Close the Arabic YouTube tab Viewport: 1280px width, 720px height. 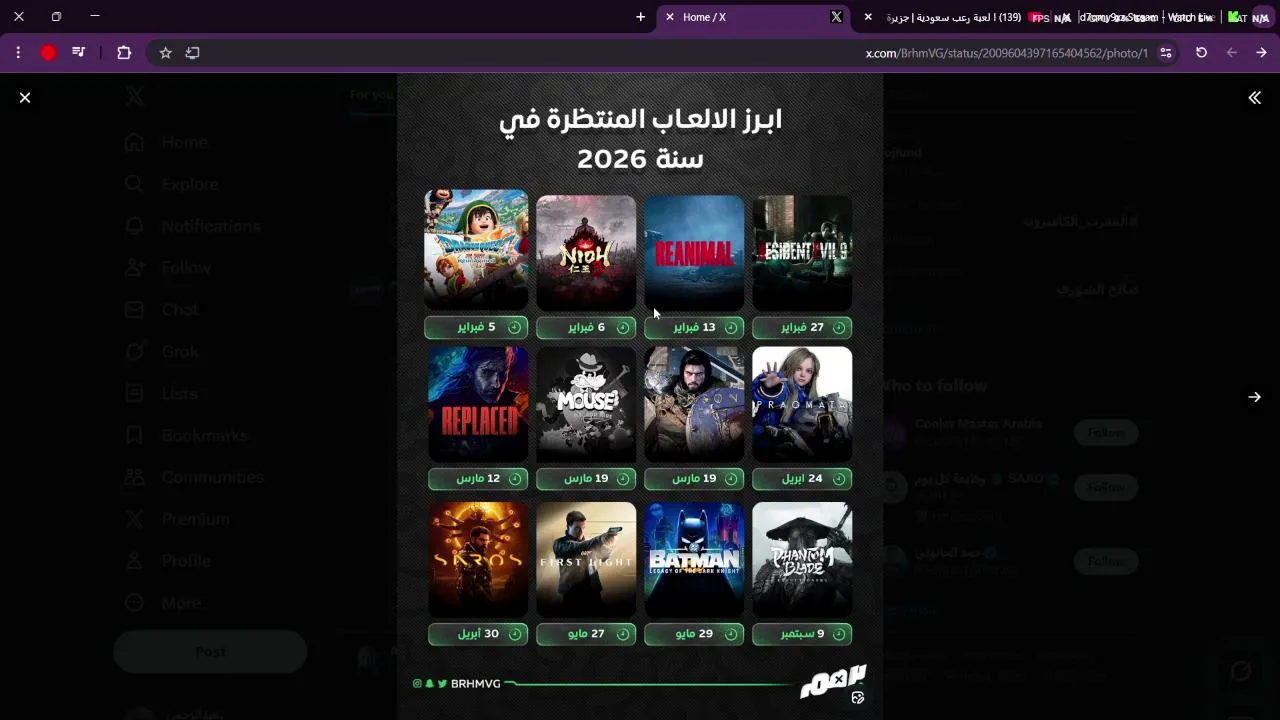coord(868,17)
